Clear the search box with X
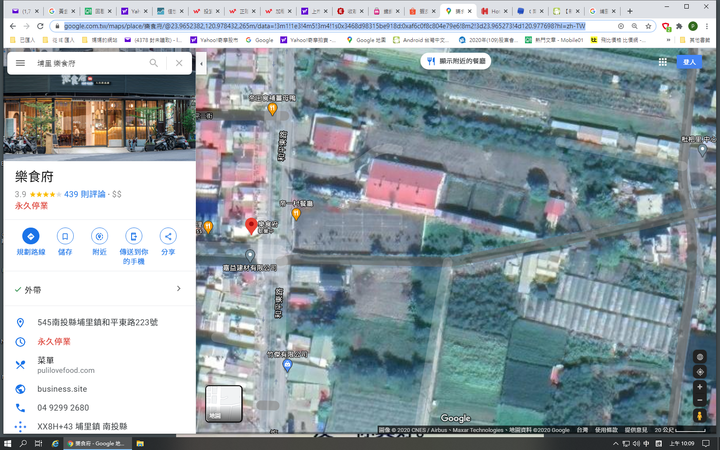 (x=179, y=63)
